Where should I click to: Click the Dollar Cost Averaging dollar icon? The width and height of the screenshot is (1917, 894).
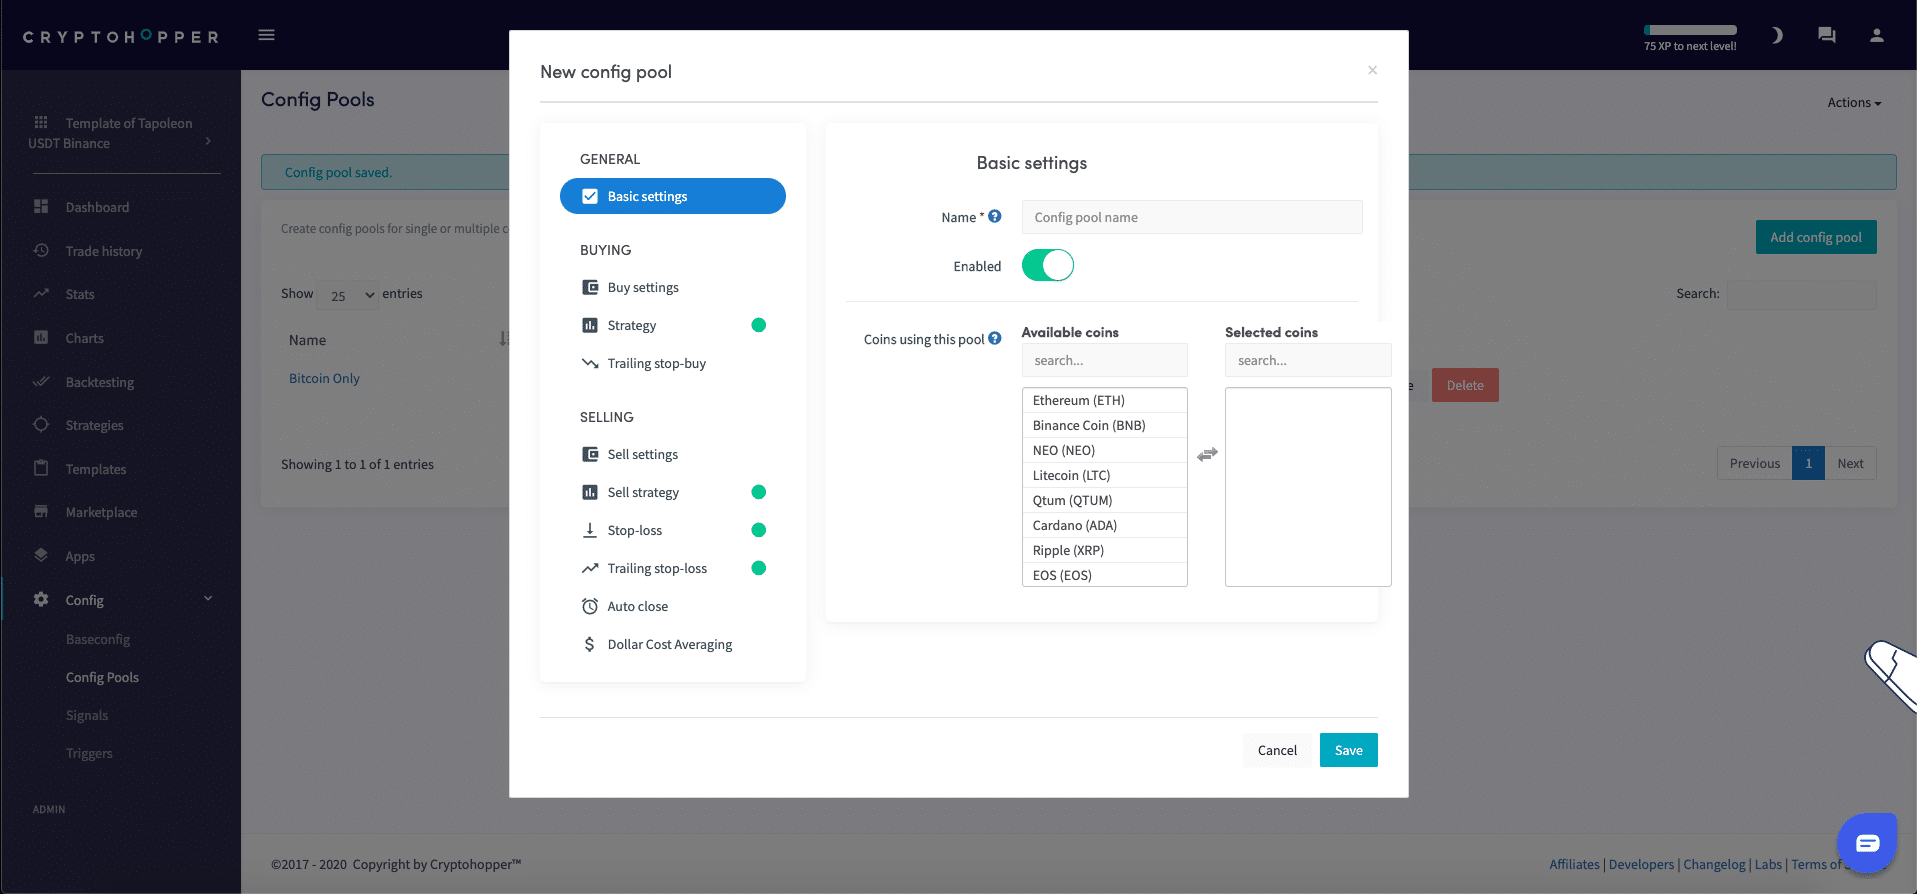point(590,644)
